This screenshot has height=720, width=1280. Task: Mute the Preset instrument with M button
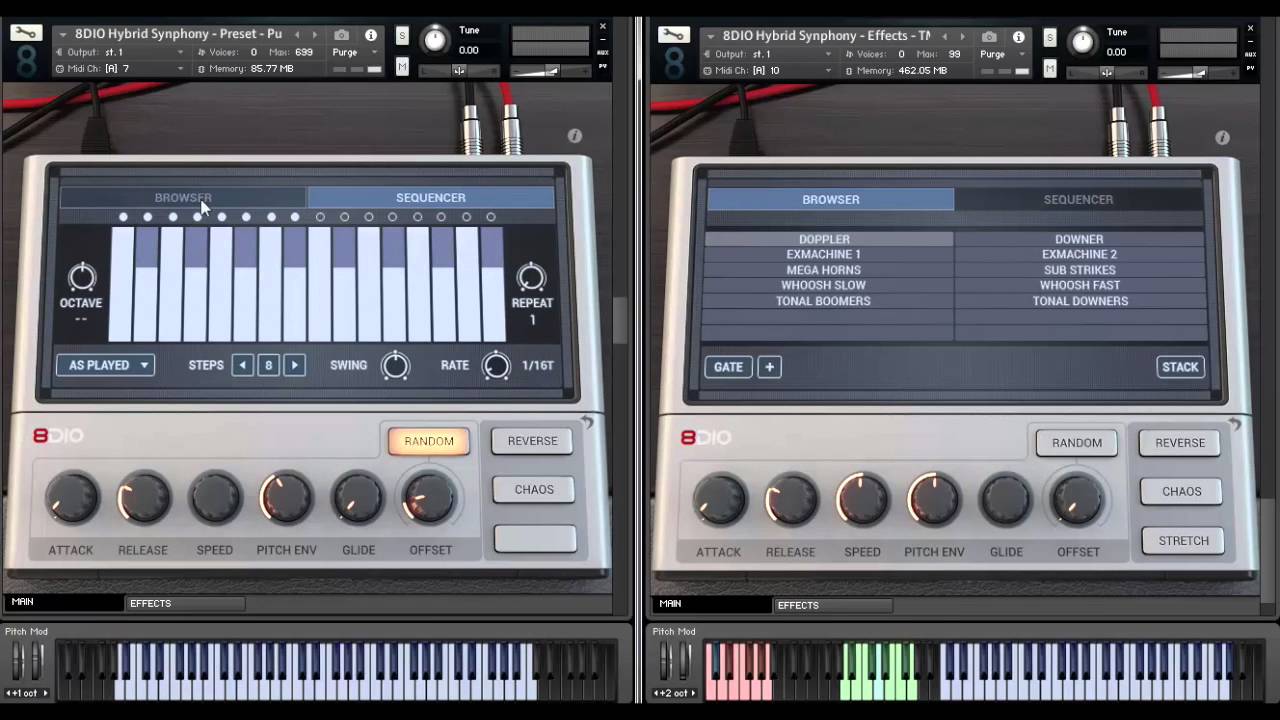(402, 66)
